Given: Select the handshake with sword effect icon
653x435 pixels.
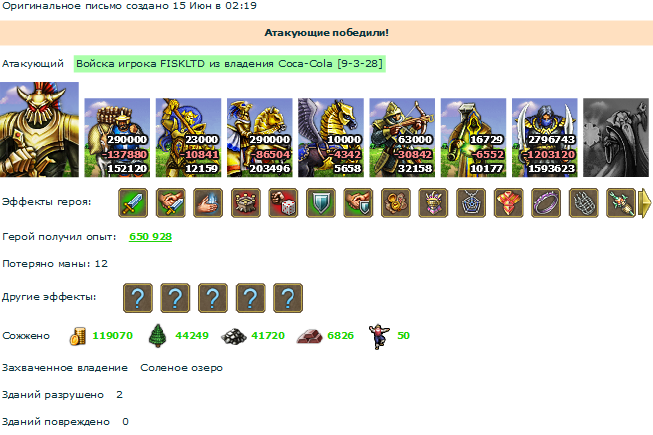Looking at the screenshot, I should click(170, 203).
